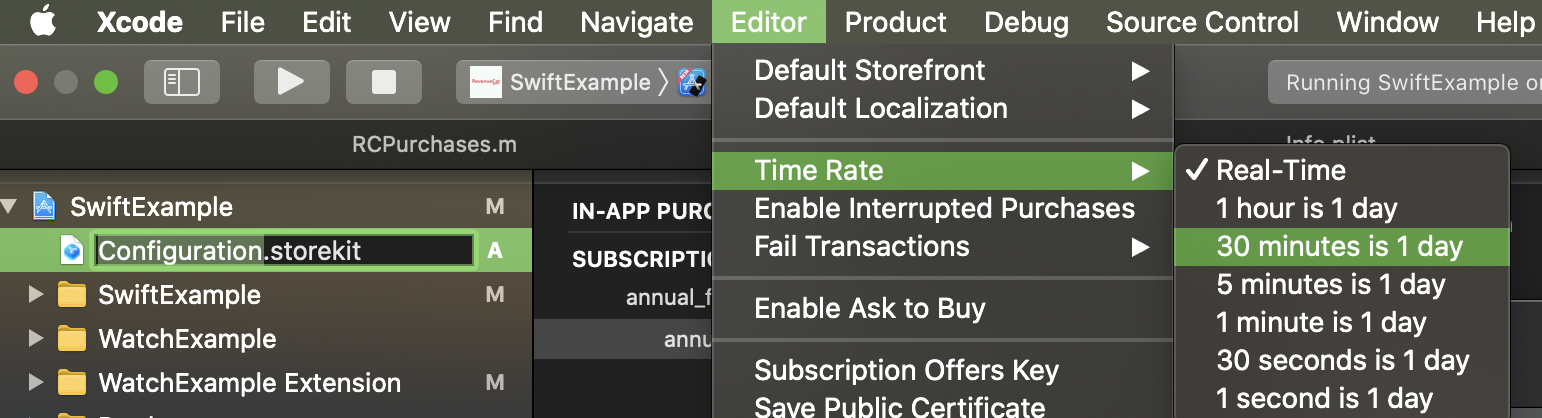This screenshot has width=1542, height=418.
Task: Open the View menu
Action: click(419, 22)
